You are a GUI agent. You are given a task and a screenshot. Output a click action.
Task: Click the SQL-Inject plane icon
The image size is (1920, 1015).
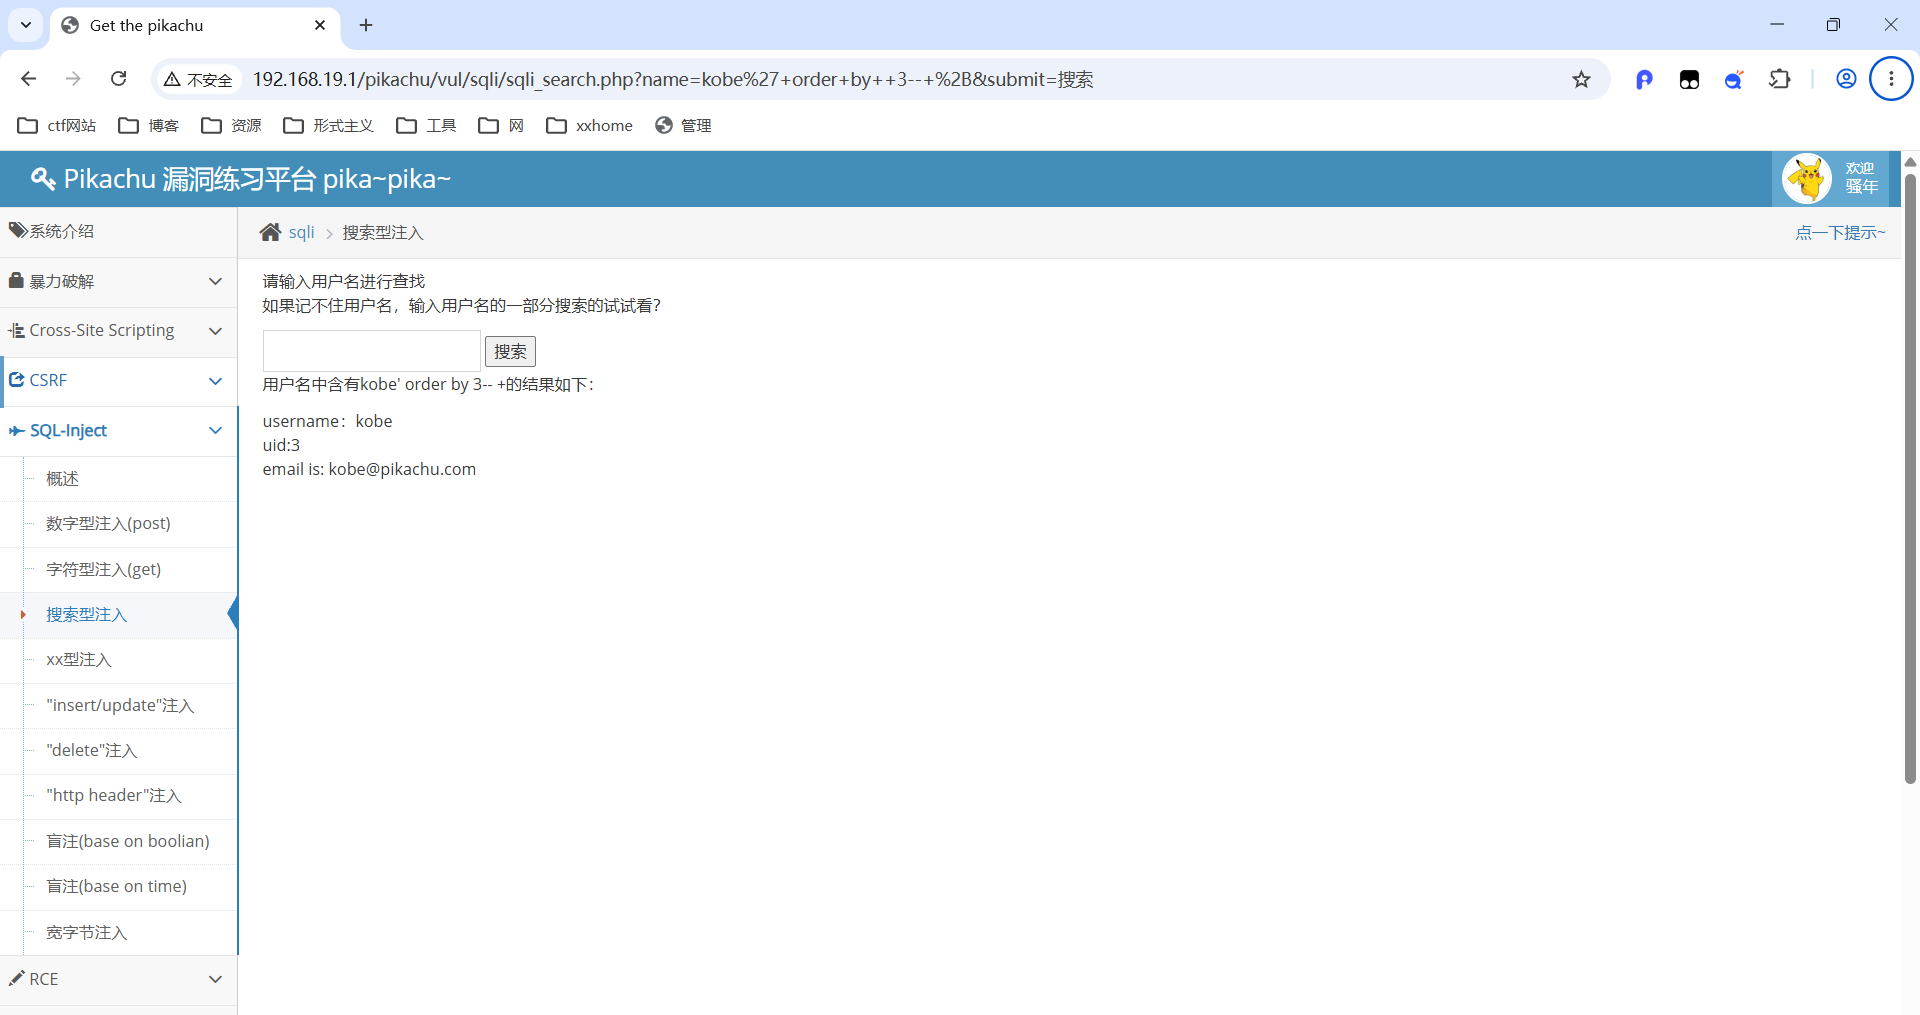[x=16, y=430]
